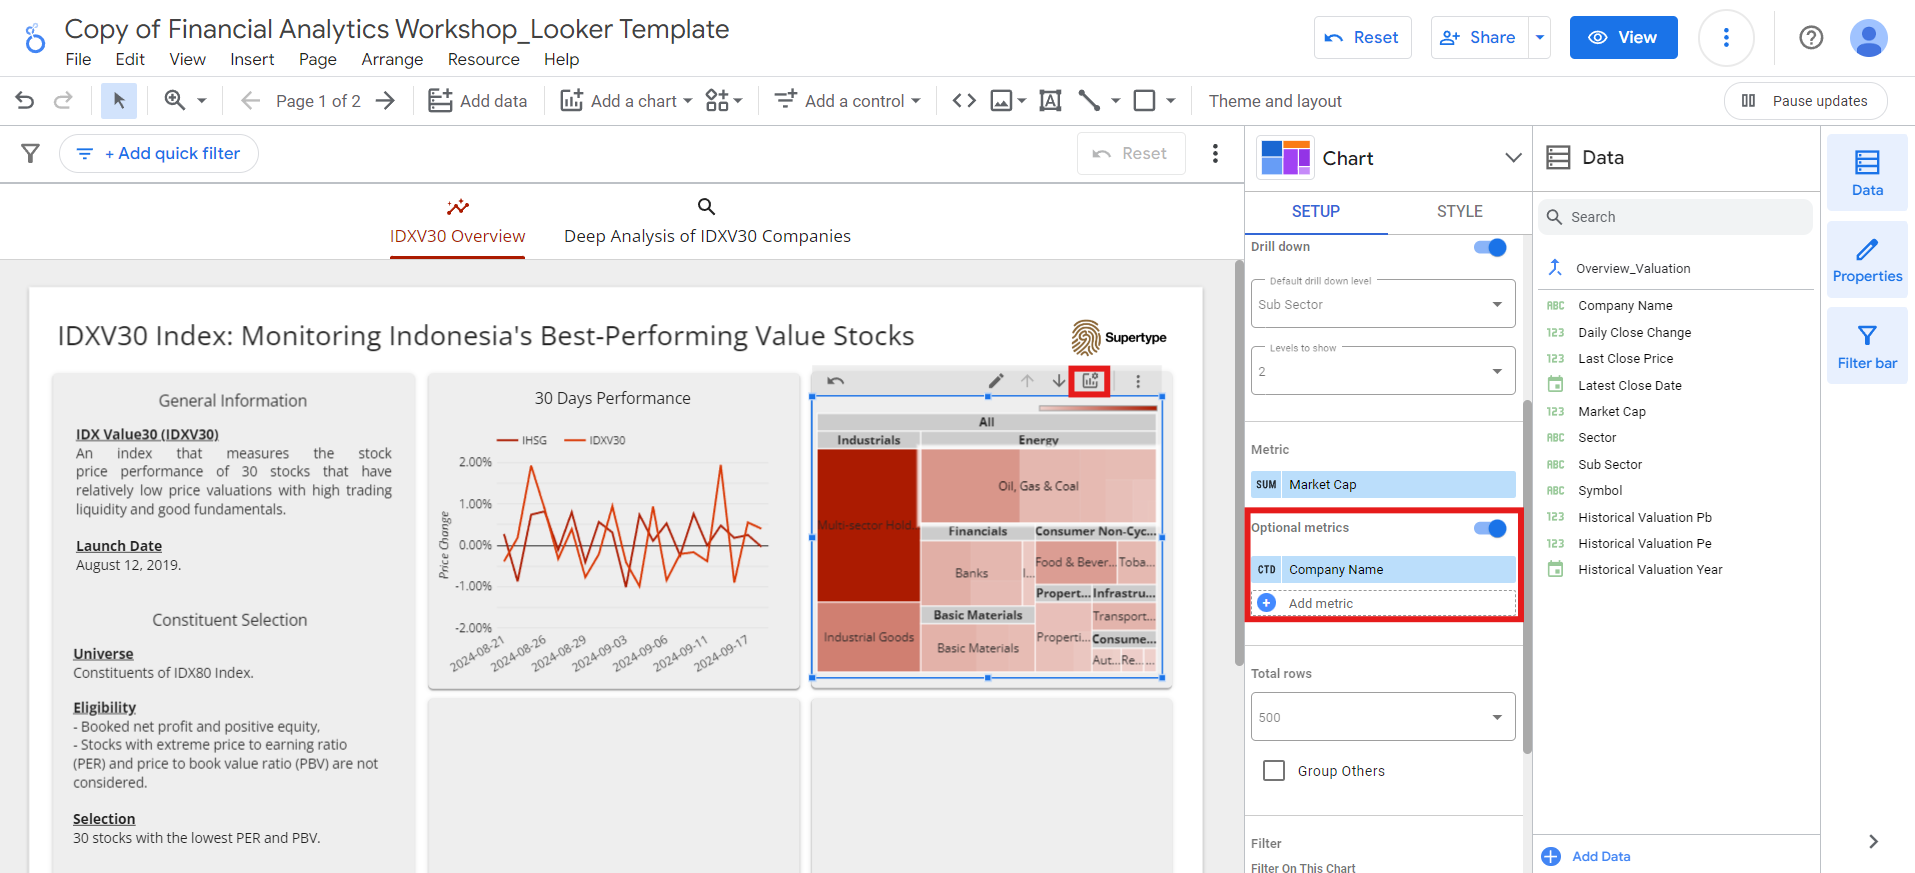Open the Filter bar side button
Image resolution: width=1915 pixels, height=873 pixels.
[1867, 346]
